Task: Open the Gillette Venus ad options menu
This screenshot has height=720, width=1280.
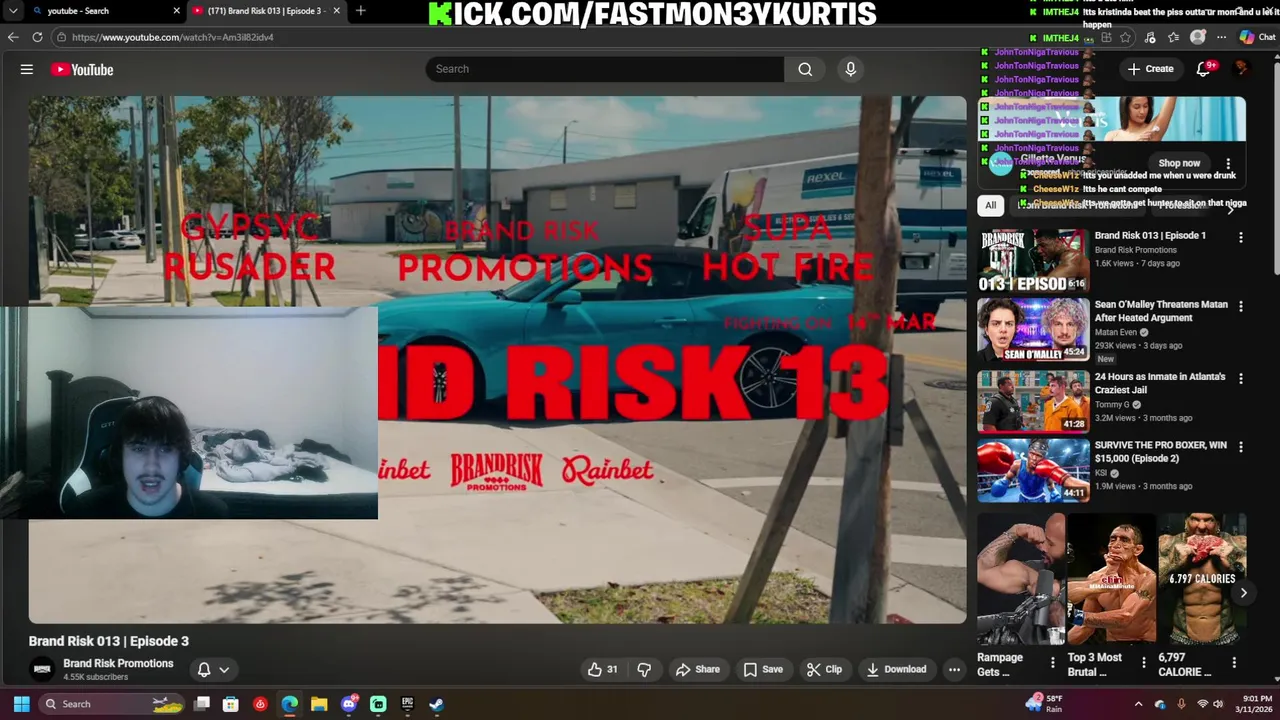Action: [x=1229, y=164]
